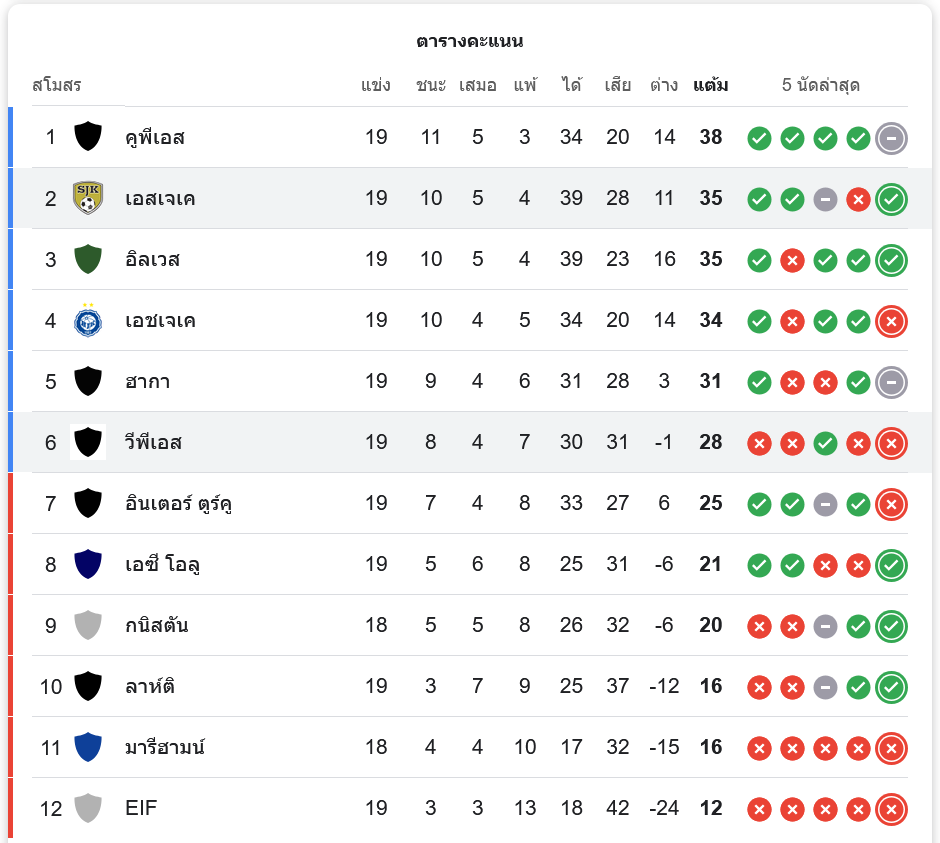Click the HJK blue crest icon
This screenshot has height=843, width=940.
click(88, 320)
